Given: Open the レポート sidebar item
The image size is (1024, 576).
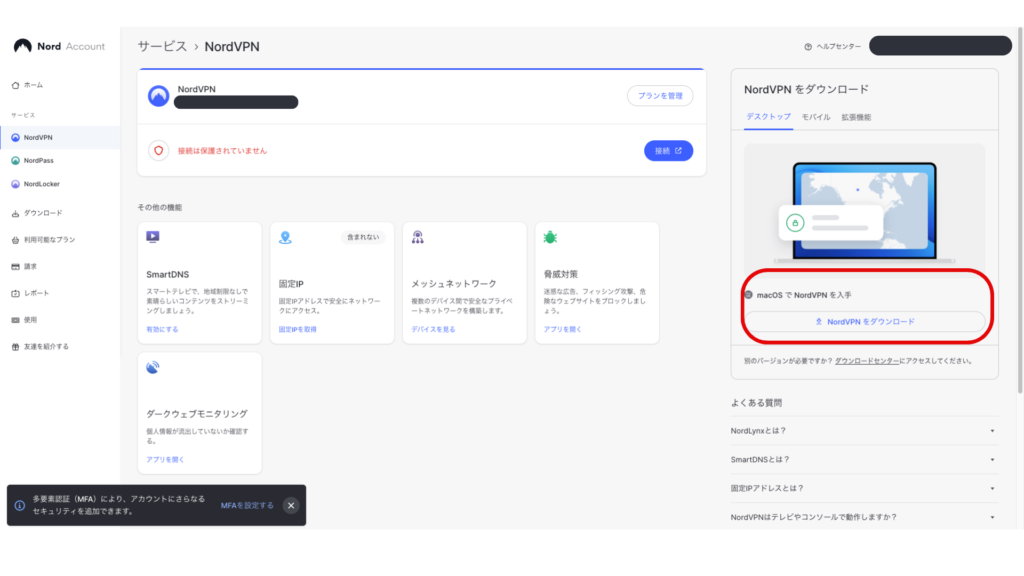Looking at the screenshot, I should pos(36,293).
